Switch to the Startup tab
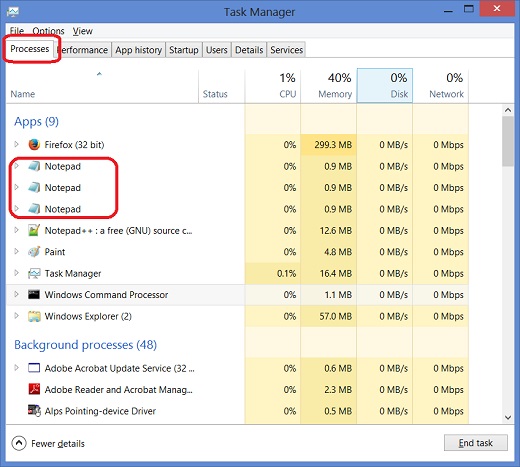The height and width of the screenshot is (467, 520). [184, 50]
